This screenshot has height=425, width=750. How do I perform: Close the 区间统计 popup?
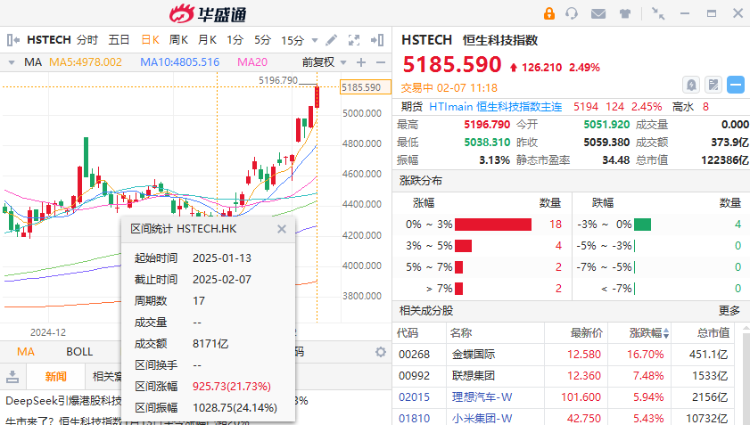pyautogui.click(x=282, y=229)
